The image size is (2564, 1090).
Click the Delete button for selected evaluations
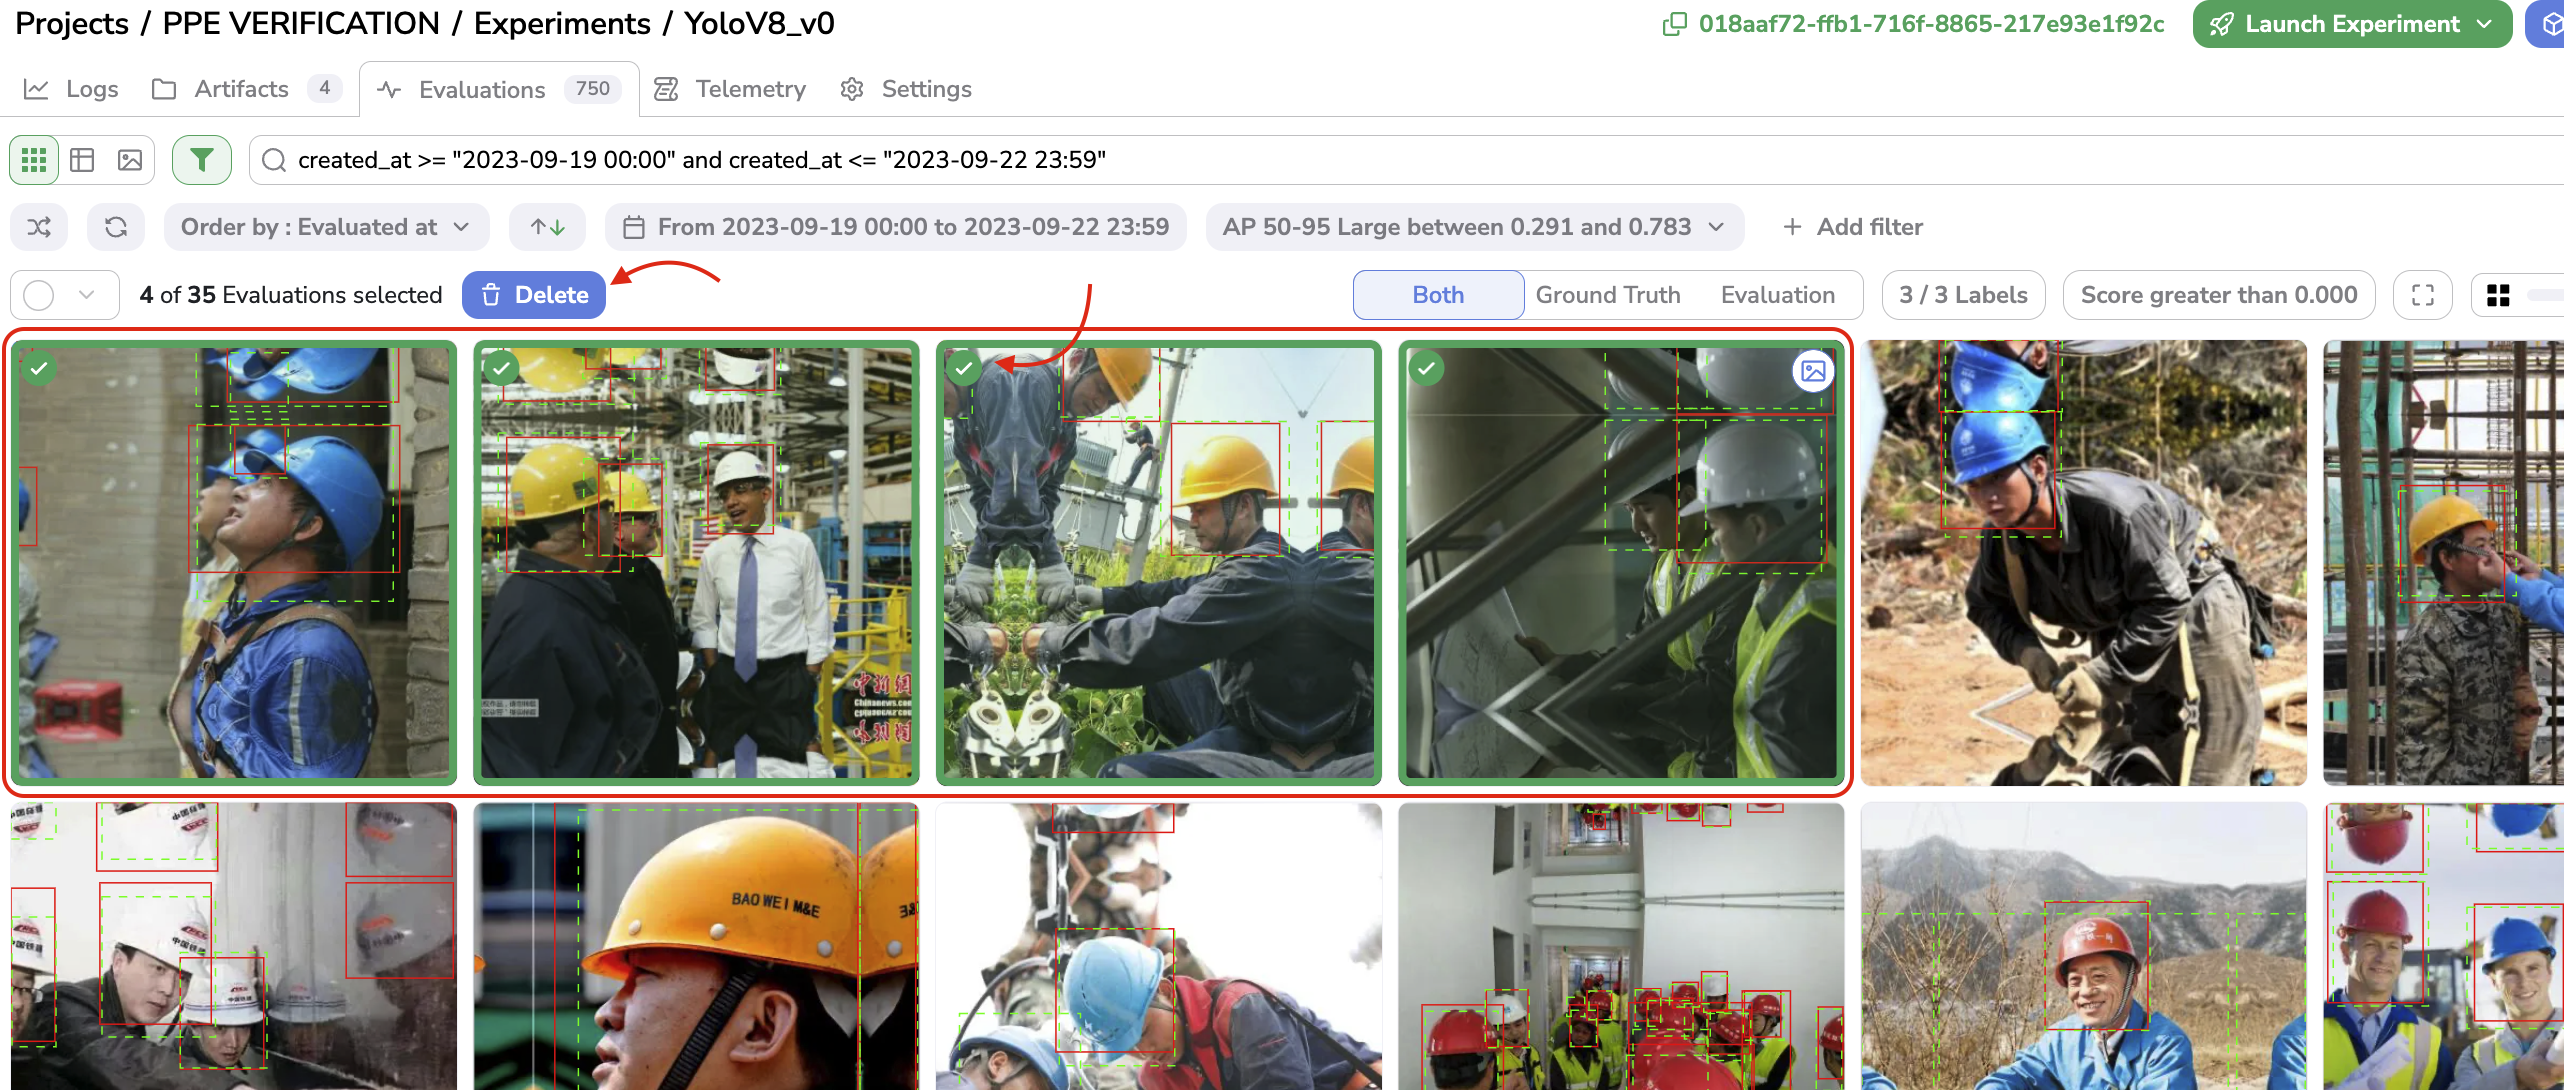[x=536, y=294]
